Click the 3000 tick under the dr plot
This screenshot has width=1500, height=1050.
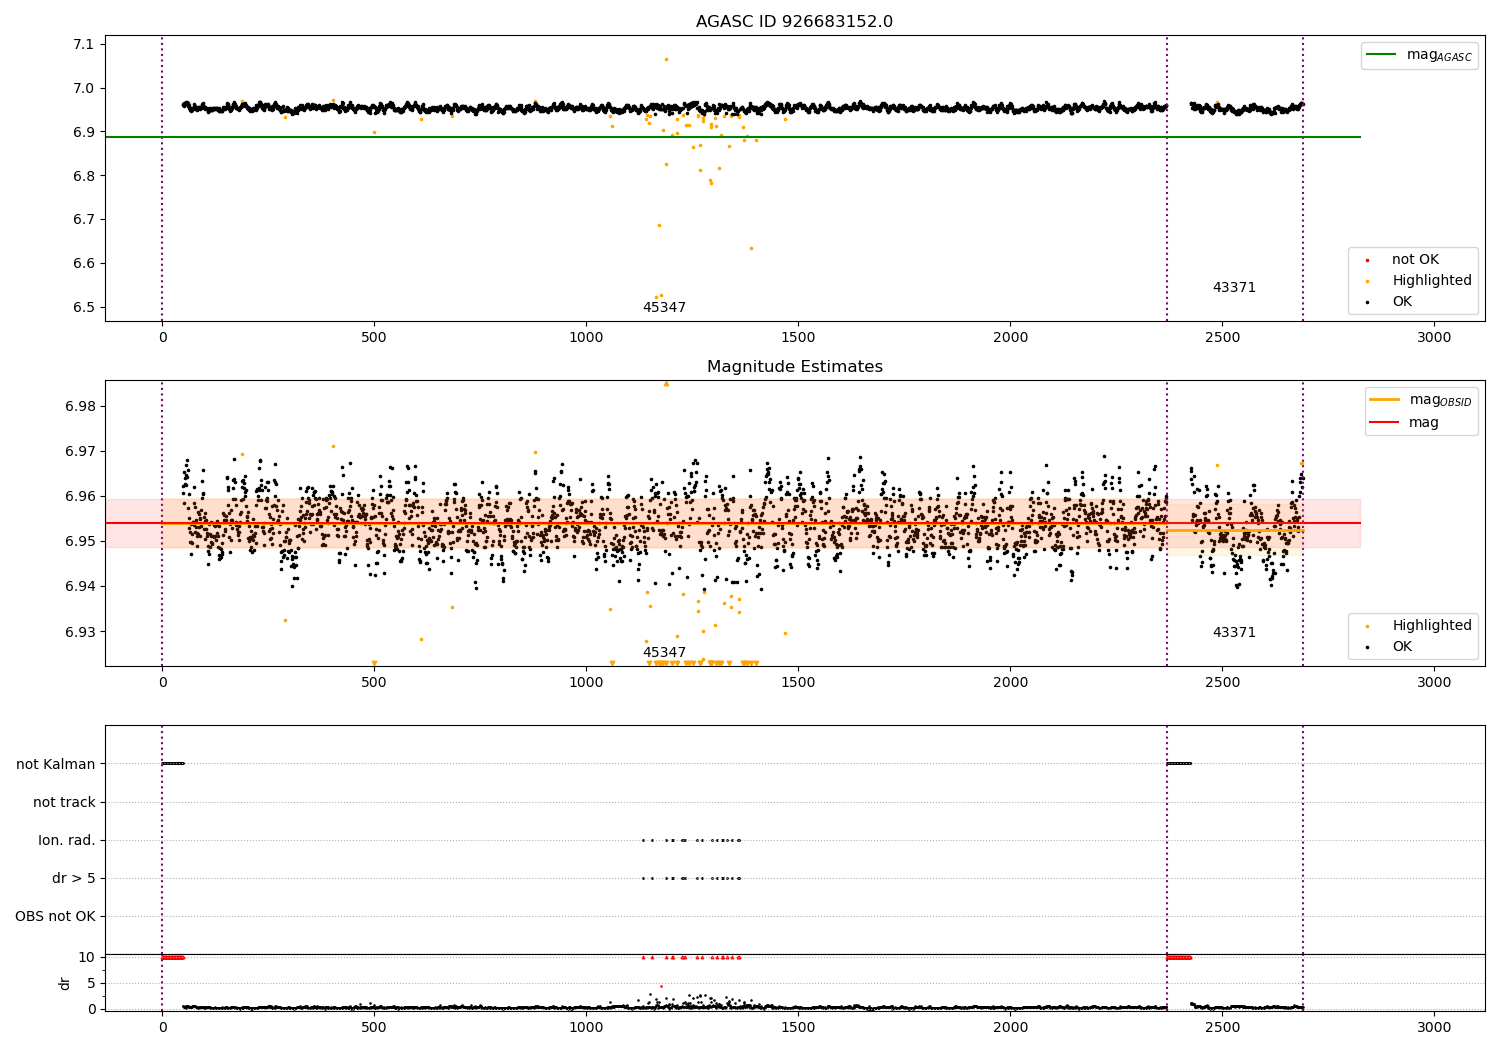[x=1434, y=1027]
